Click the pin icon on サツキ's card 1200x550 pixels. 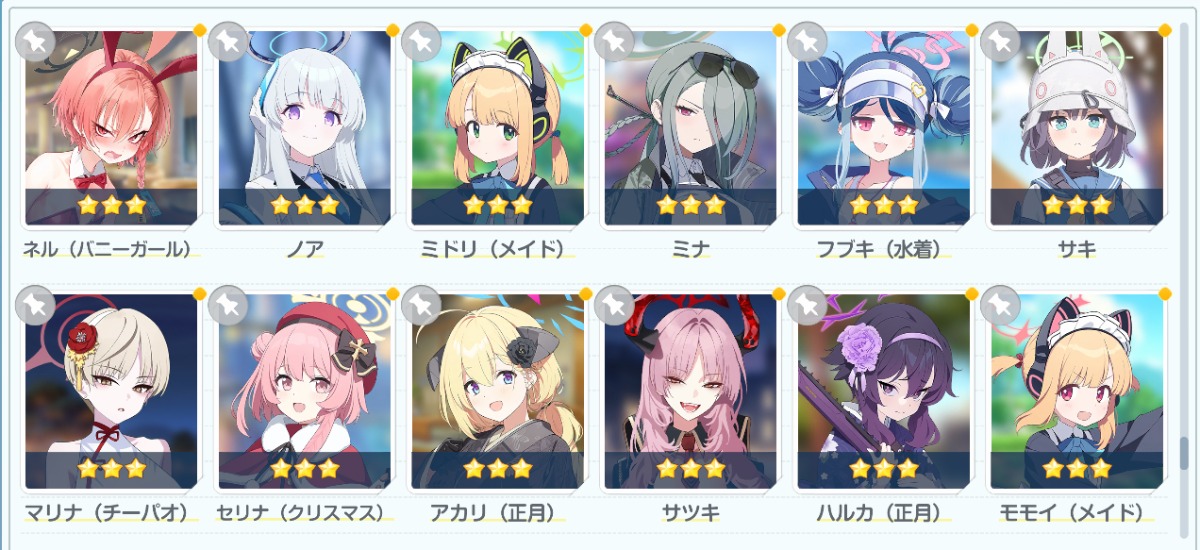click(614, 305)
